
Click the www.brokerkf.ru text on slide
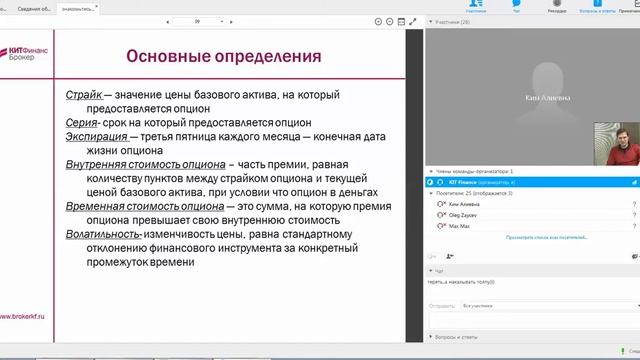tap(22, 316)
